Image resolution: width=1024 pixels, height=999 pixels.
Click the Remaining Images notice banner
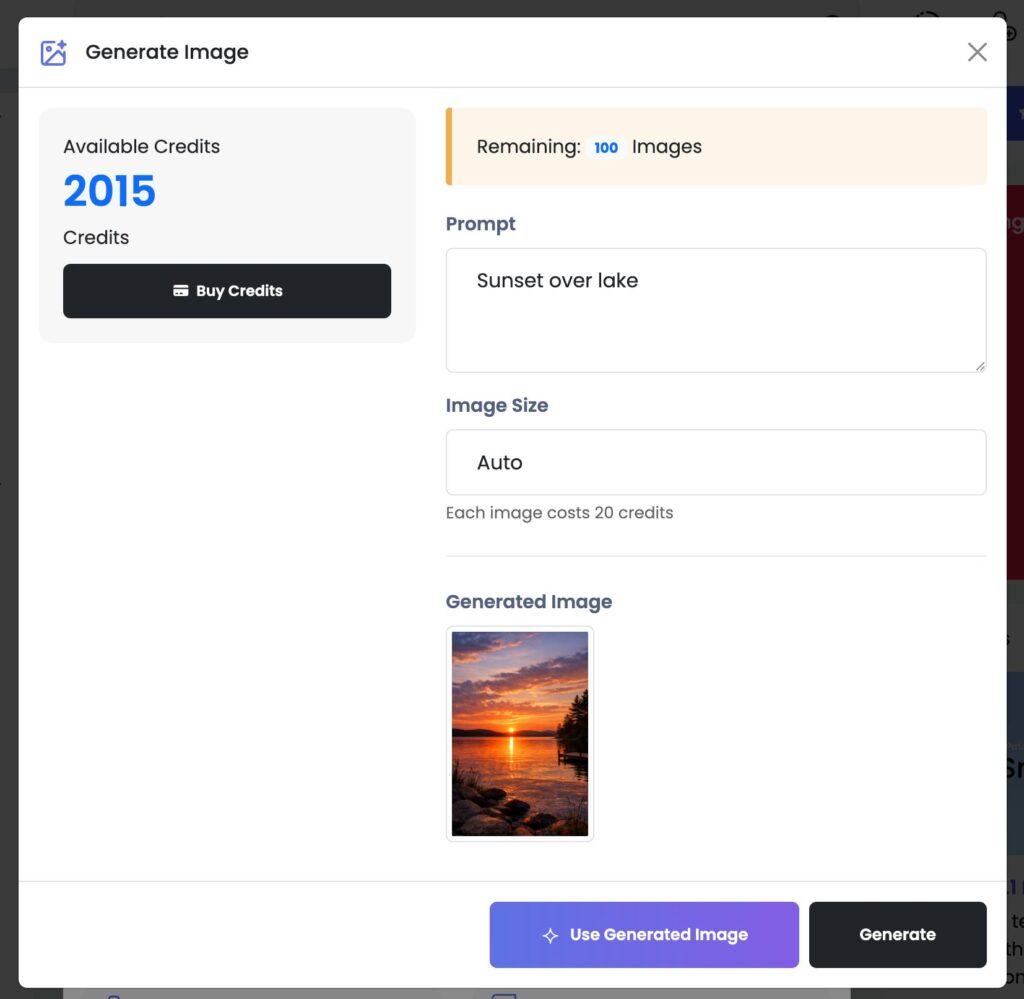point(800,147)
